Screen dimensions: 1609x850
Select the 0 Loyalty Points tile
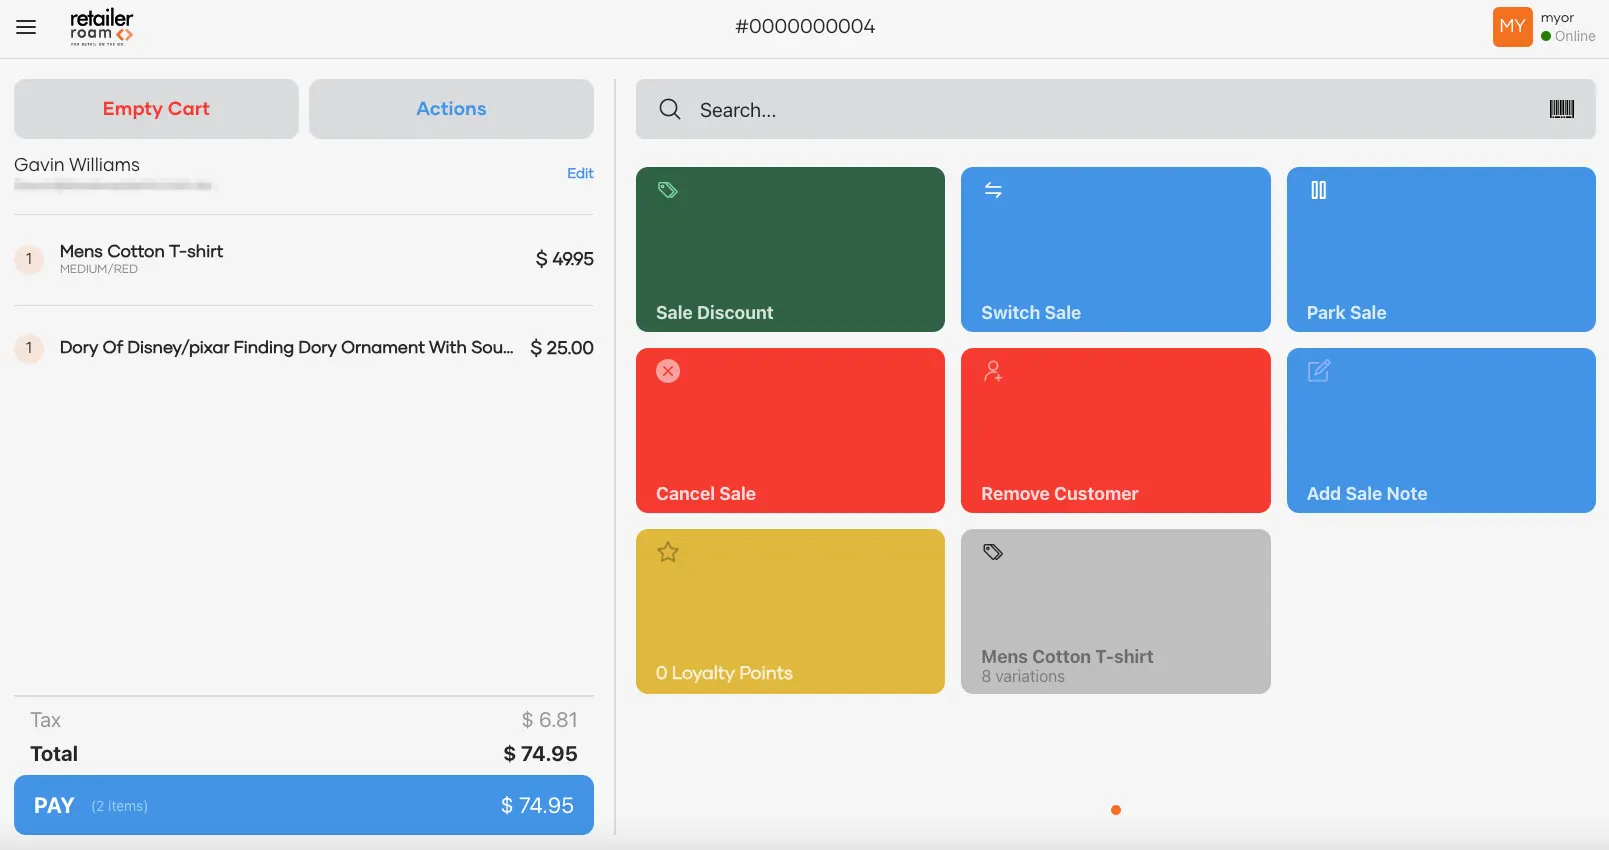pyautogui.click(x=790, y=611)
